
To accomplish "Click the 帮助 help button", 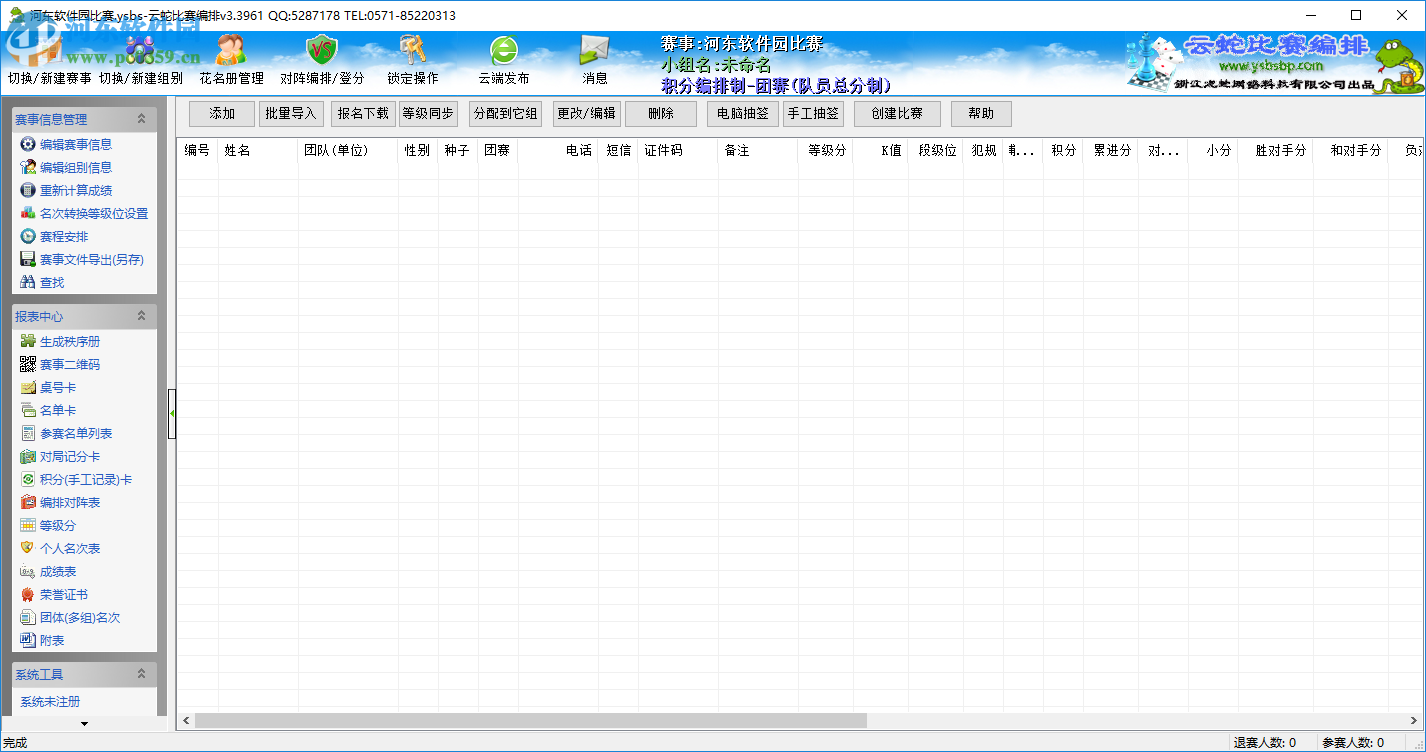I will click(980, 113).
